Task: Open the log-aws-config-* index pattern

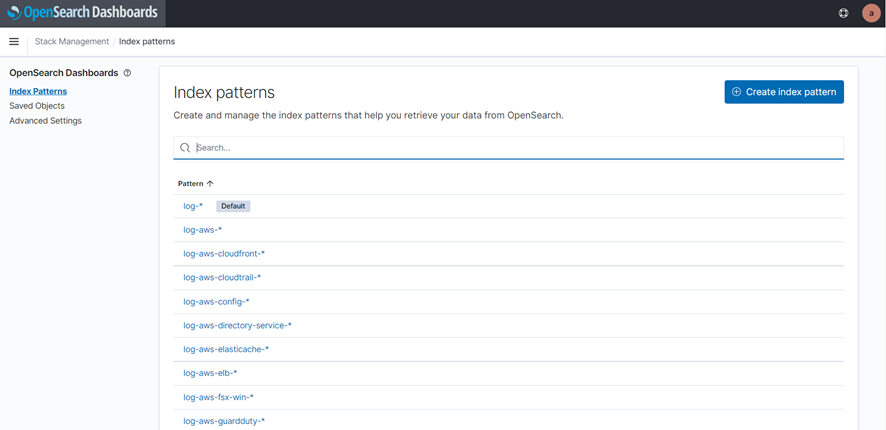Action: [216, 302]
